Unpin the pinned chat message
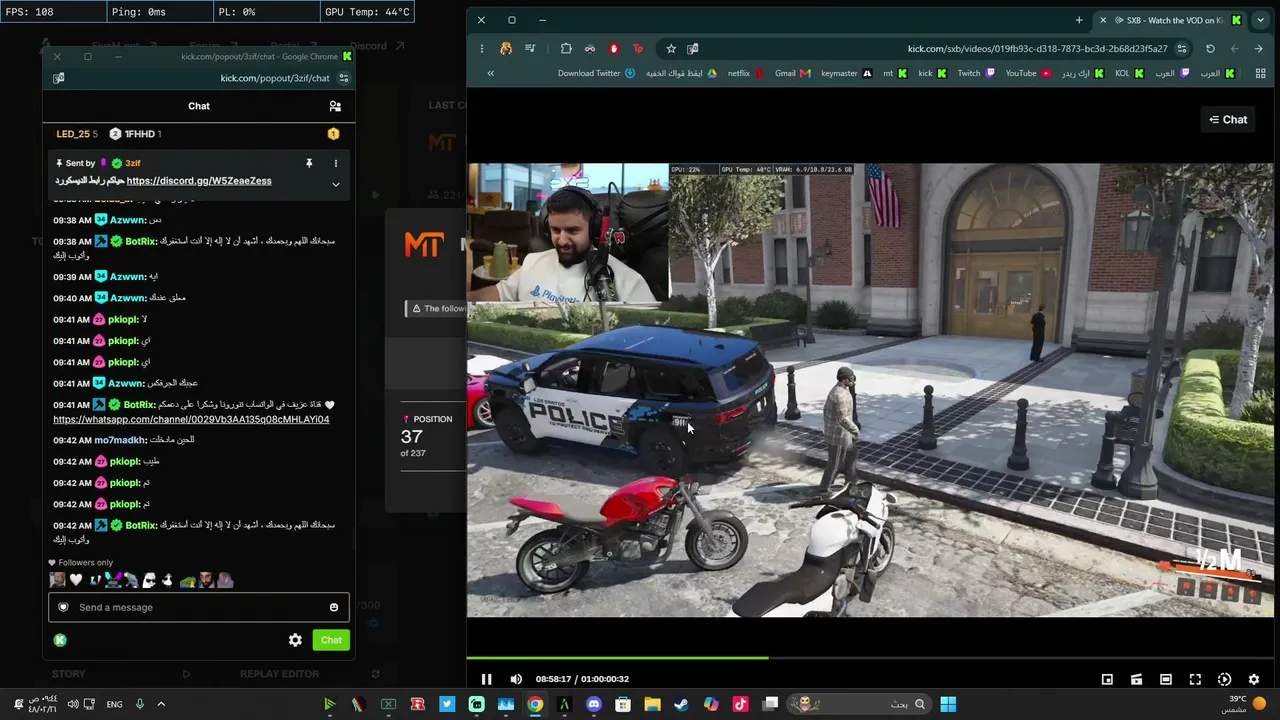 click(x=309, y=163)
